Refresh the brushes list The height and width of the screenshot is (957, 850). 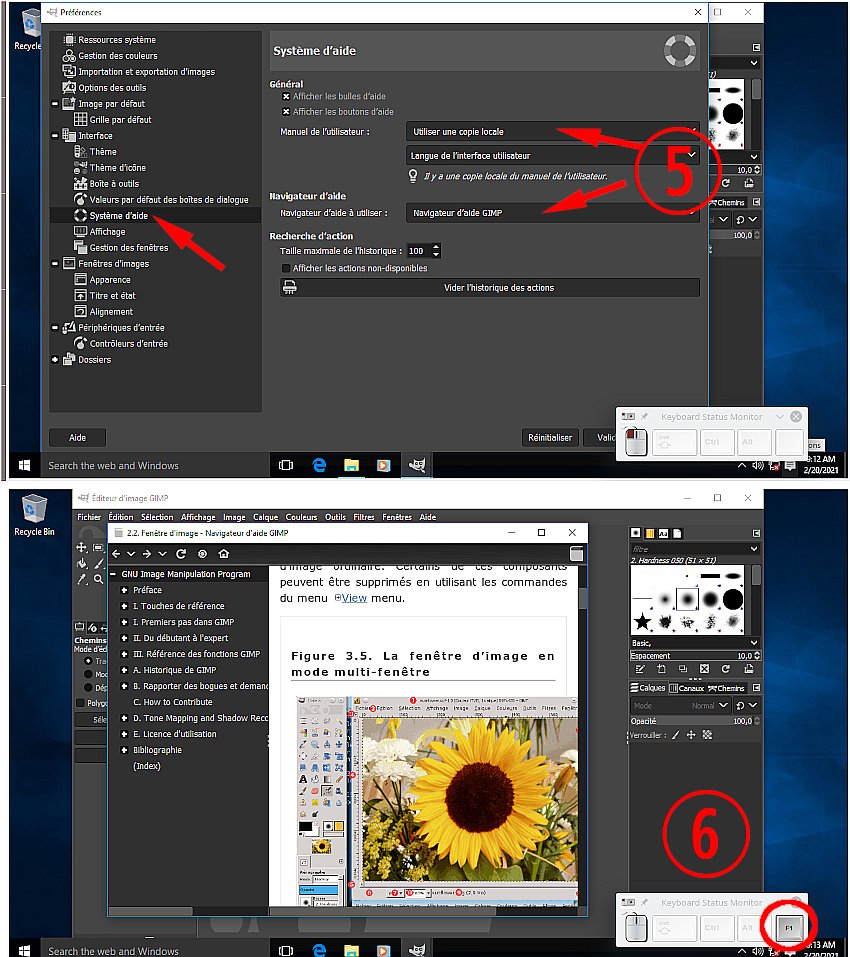click(726, 669)
